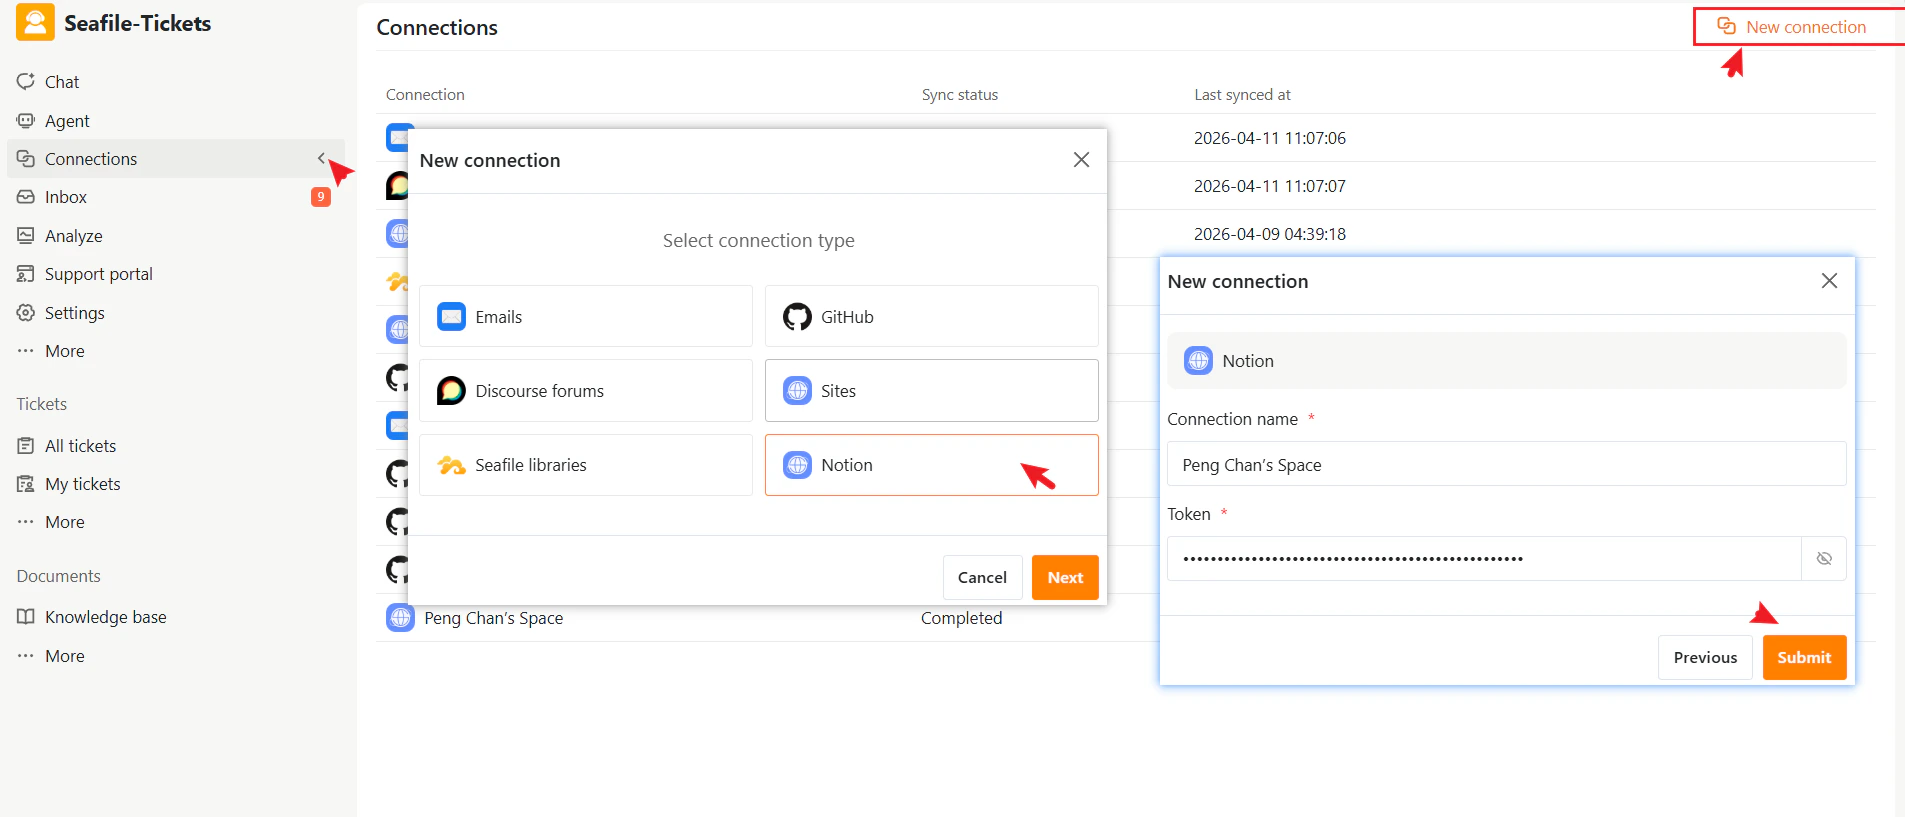Cancel the New connection dialog
The width and height of the screenshot is (1905, 817).
click(x=982, y=577)
